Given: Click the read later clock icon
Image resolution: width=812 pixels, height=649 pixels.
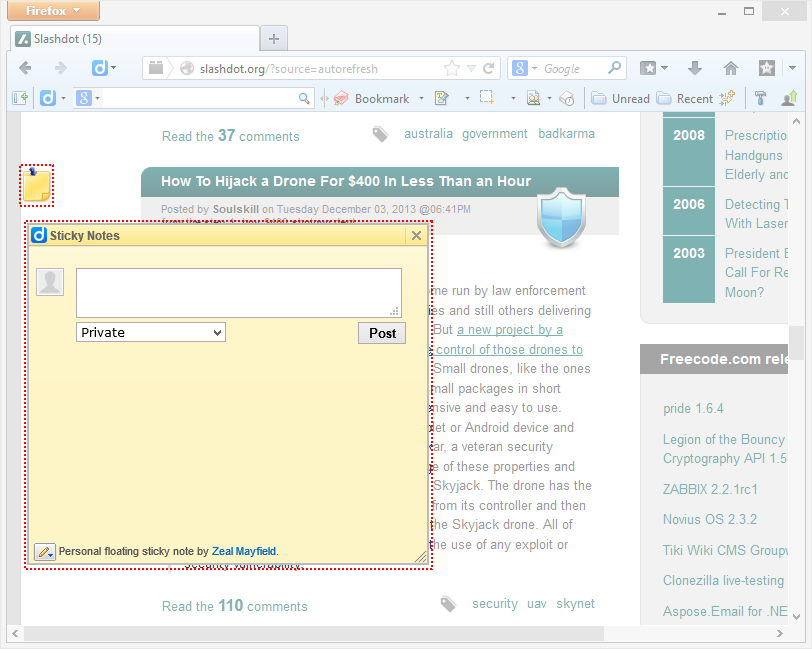Looking at the screenshot, I should tap(567, 98).
